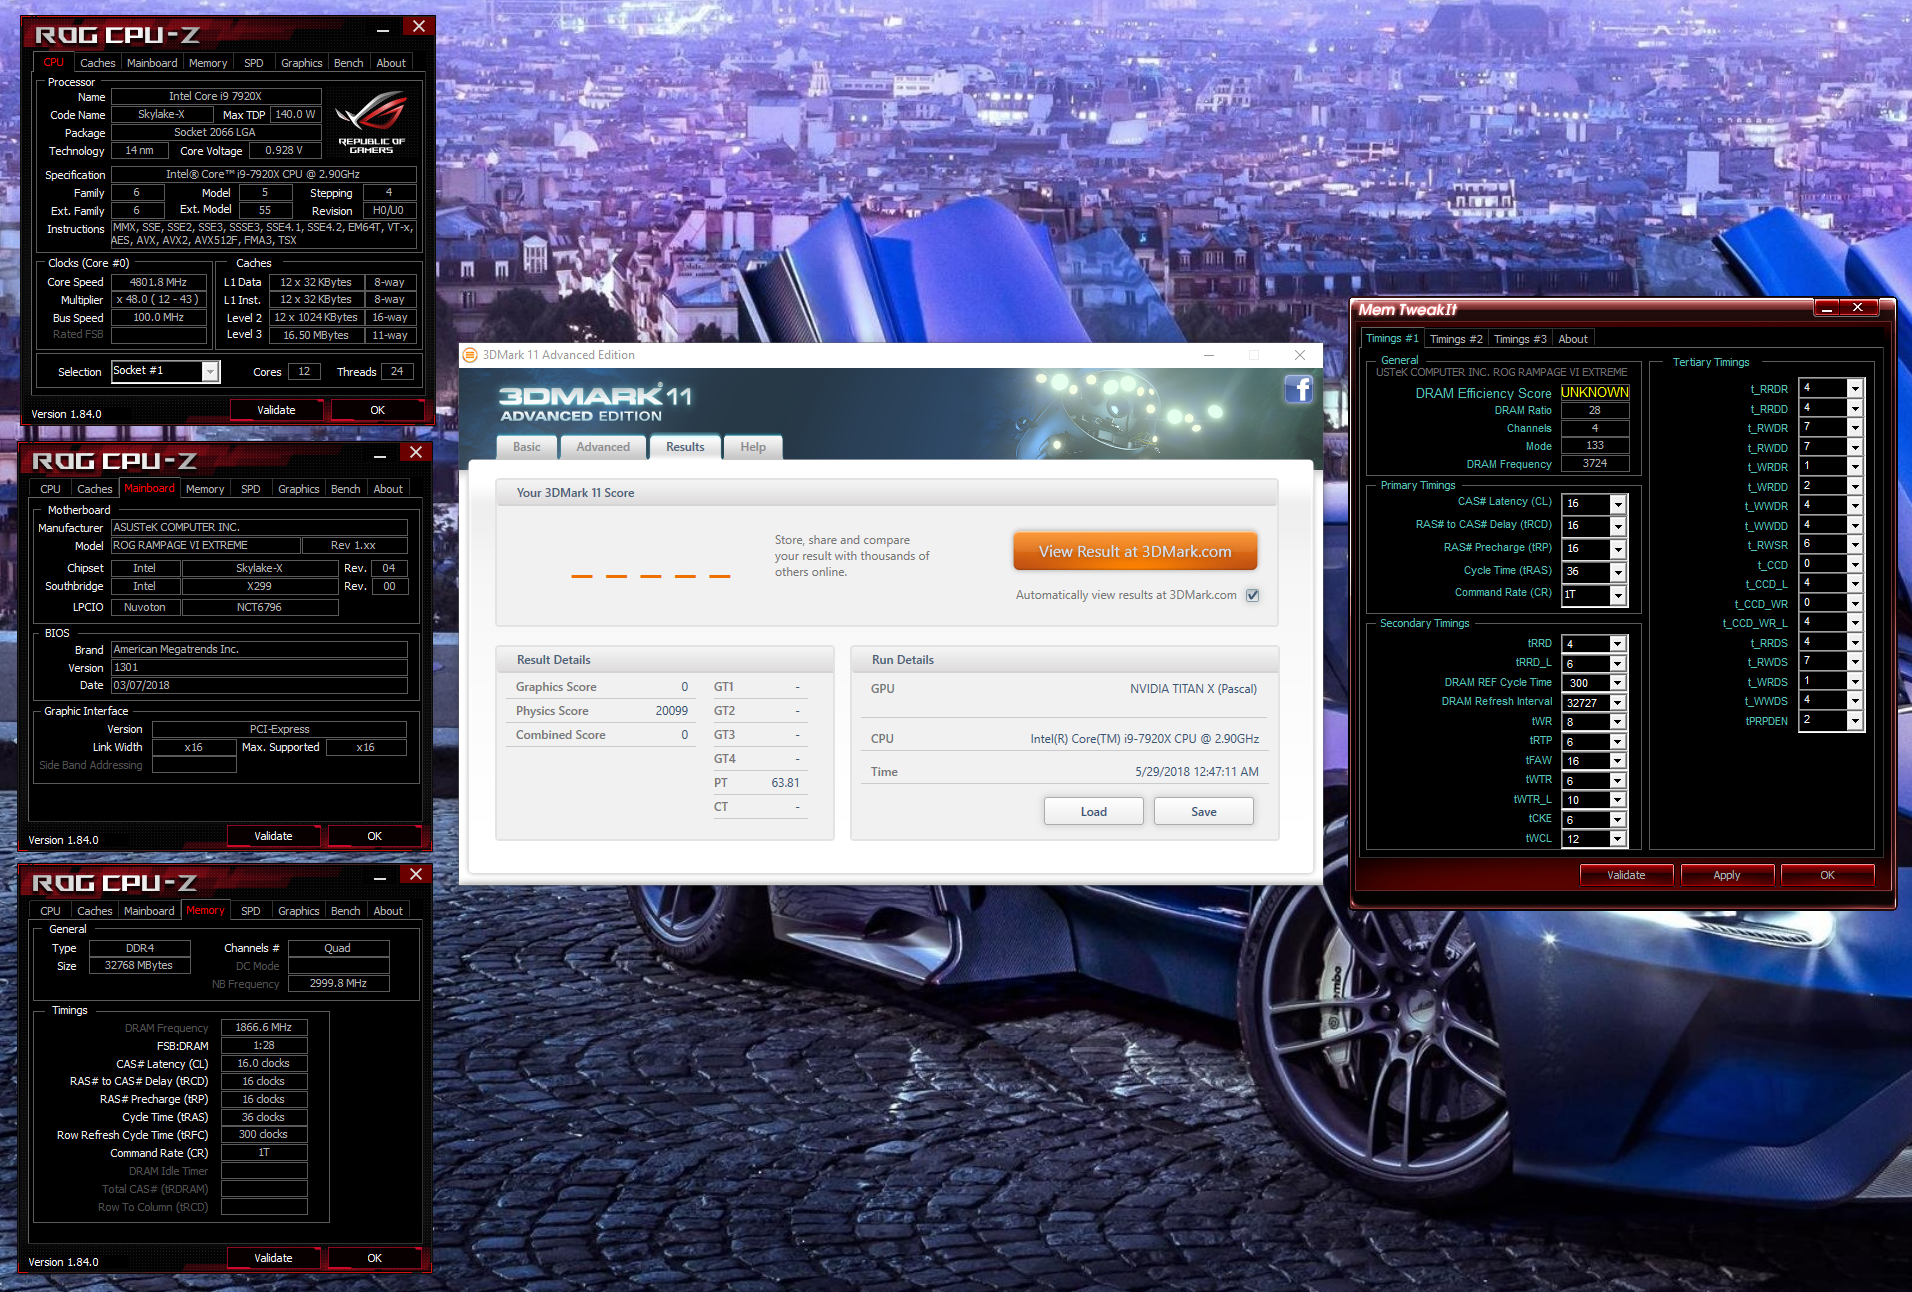
Task: Open the Cycle Time (tRAS) dropdown
Action: coord(1617,573)
